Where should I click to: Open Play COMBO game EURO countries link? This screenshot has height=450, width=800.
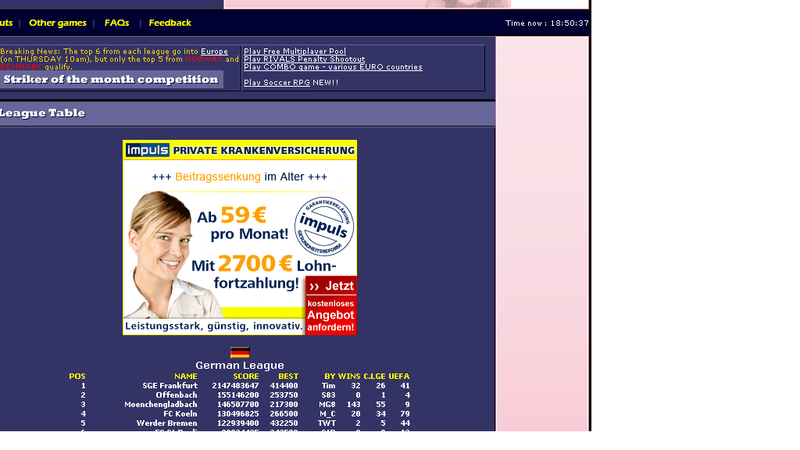point(333,67)
